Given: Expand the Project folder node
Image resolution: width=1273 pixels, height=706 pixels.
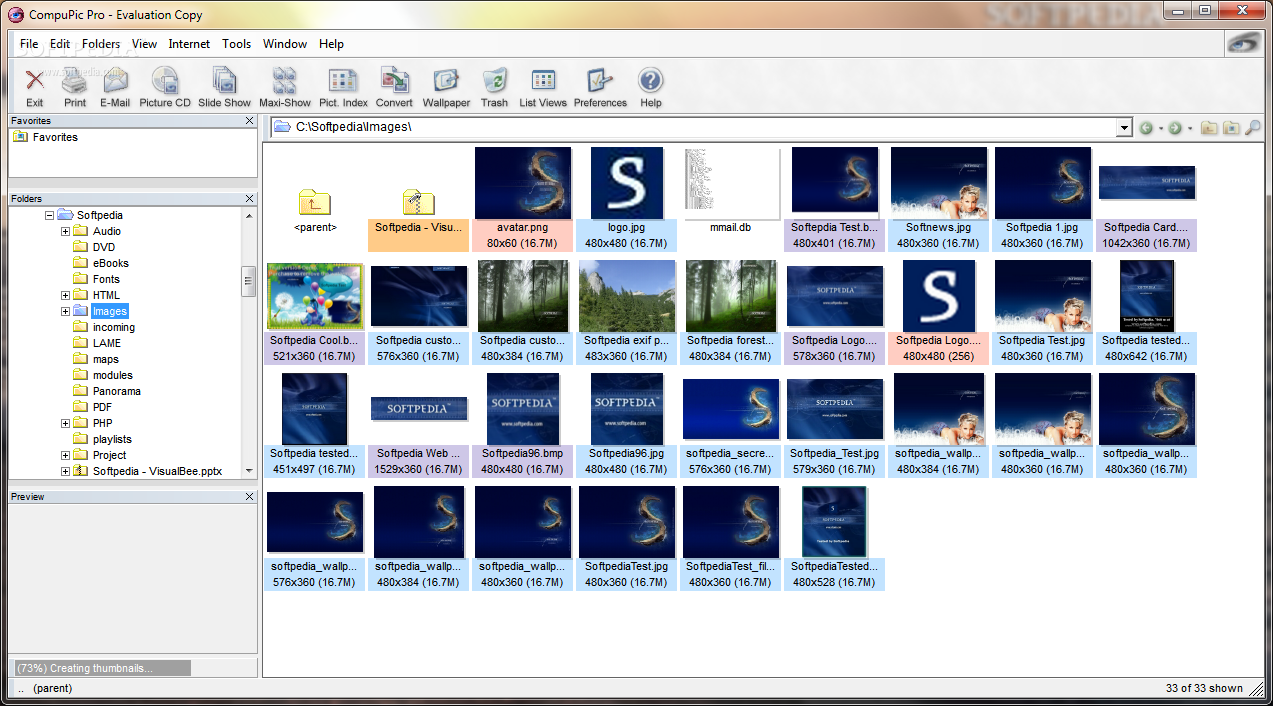Looking at the screenshot, I should pyautogui.click(x=65, y=455).
